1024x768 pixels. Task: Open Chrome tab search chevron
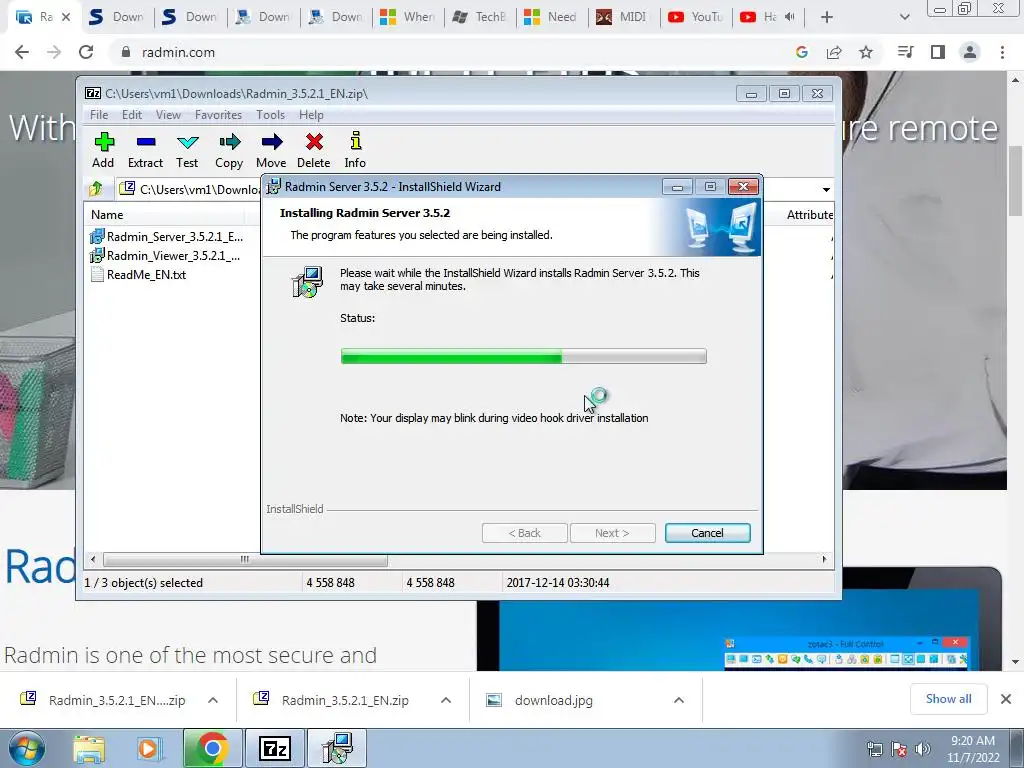pos(904,17)
